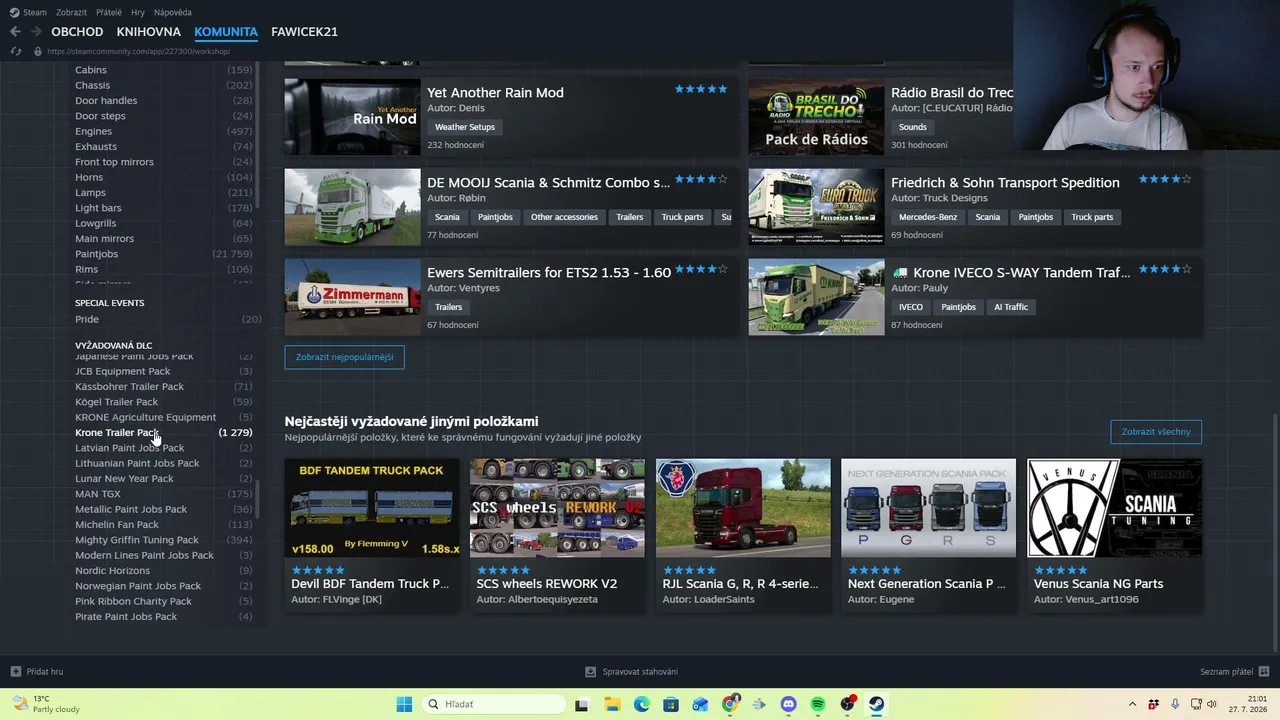Open Outlook from the taskbar
The width and height of the screenshot is (1280, 720).
(700, 704)
